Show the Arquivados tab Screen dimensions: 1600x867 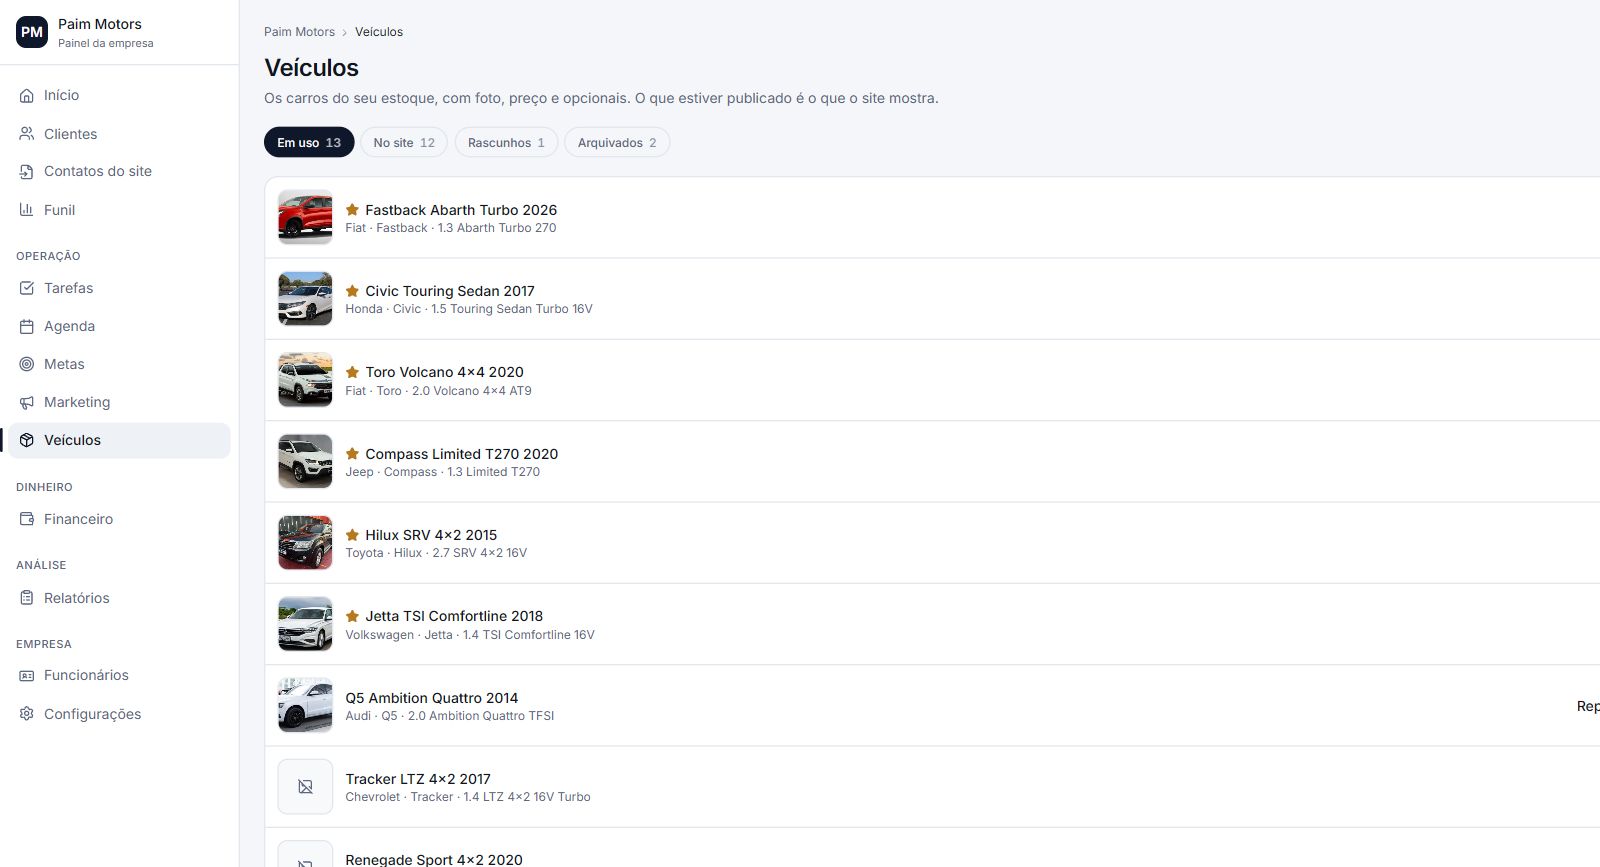click(617, 143)
